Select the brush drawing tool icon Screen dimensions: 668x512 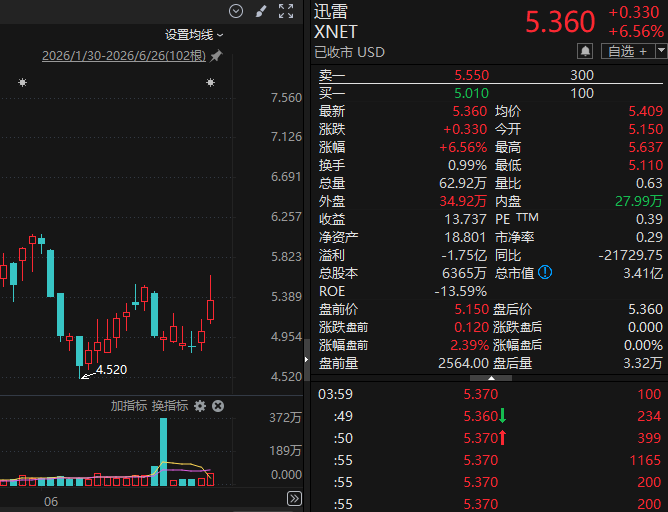click(x=261, y=11)
